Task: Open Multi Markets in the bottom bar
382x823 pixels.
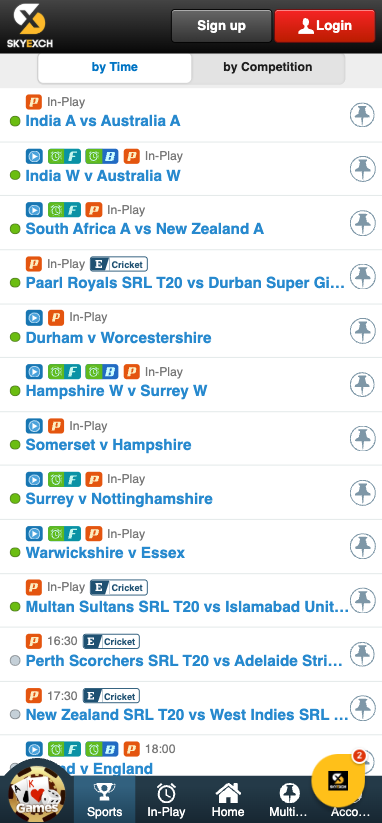Action: pyautogui.click(x=289, y=800)
